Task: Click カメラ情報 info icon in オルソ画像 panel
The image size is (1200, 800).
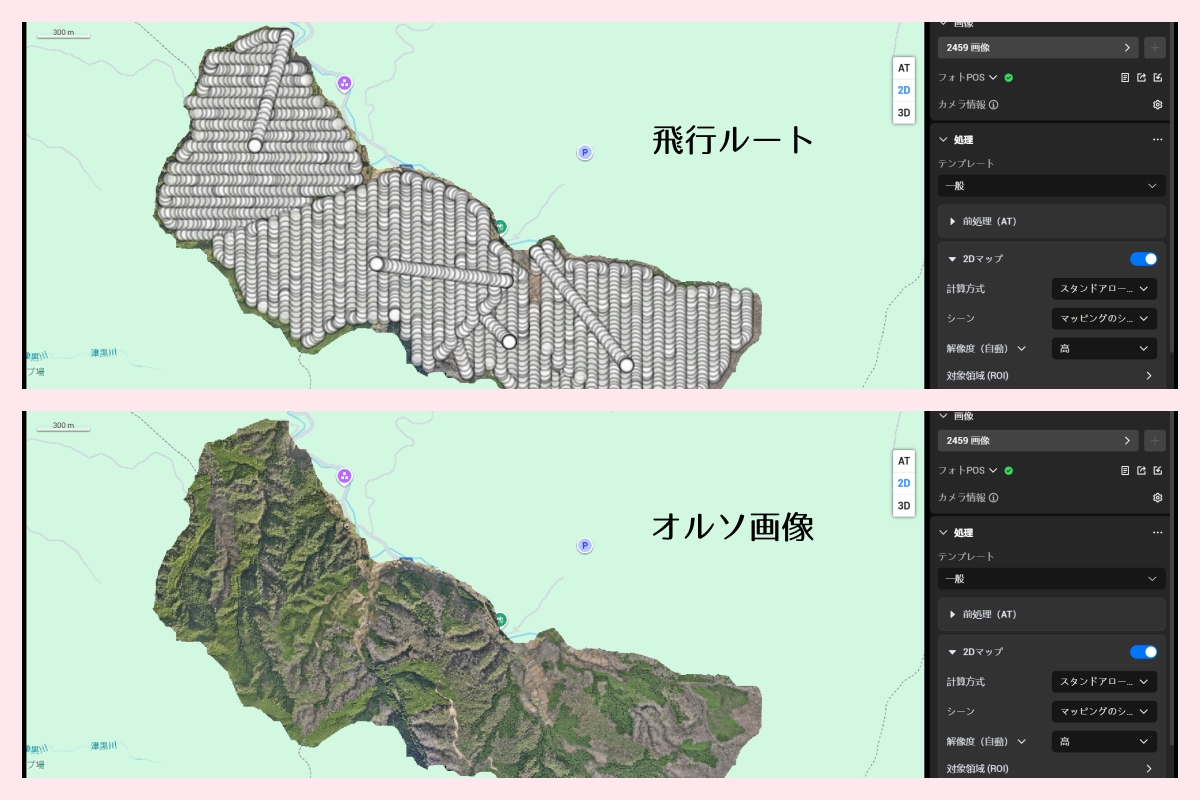Action: point(993,497)
